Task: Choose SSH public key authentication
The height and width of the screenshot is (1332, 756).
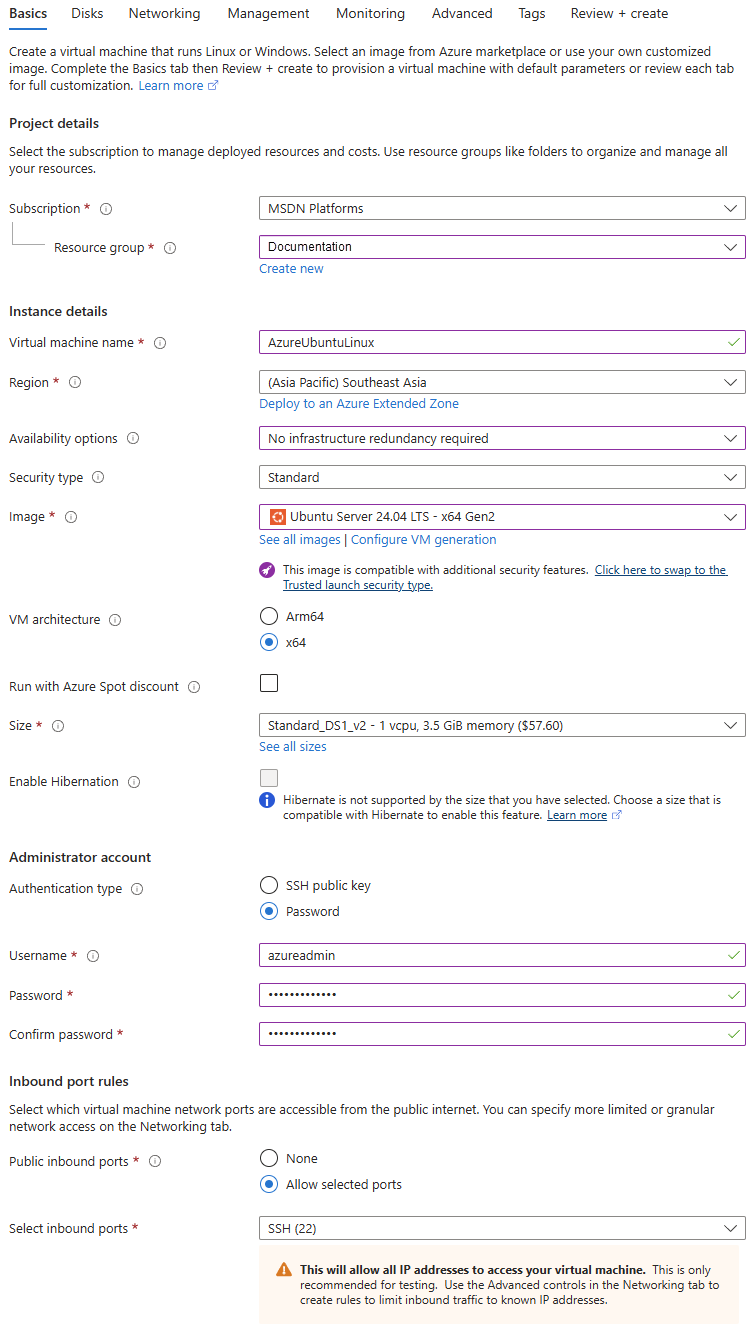Action: (269, 885)
